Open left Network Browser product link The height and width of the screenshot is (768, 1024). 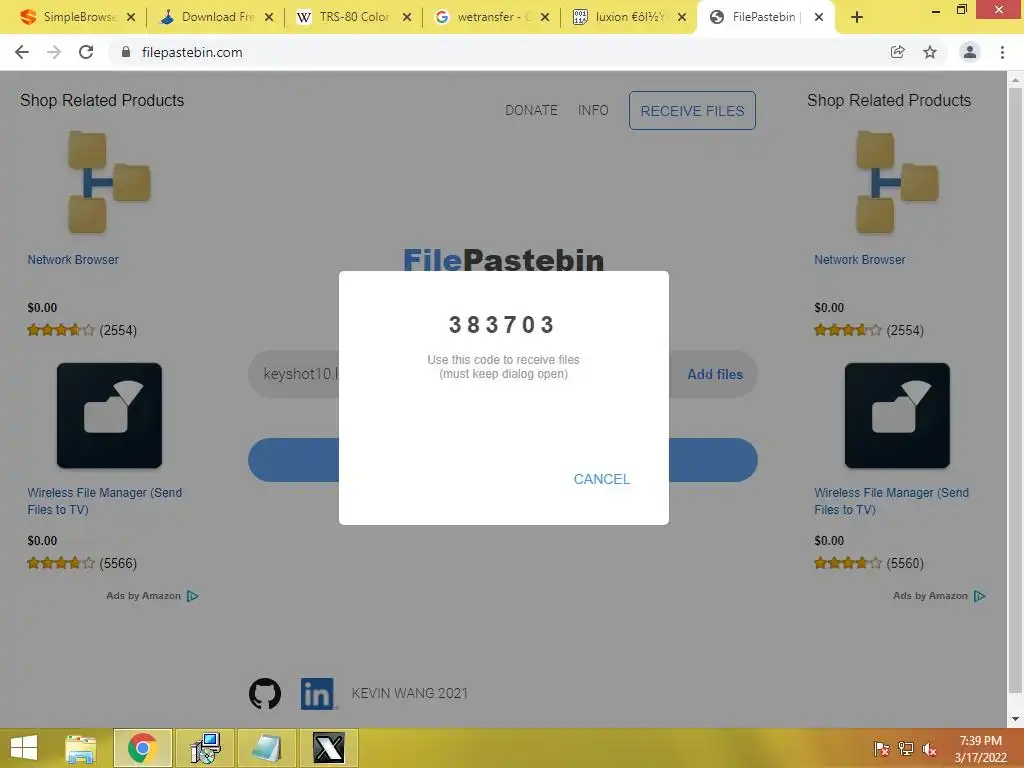pos(73,259)
